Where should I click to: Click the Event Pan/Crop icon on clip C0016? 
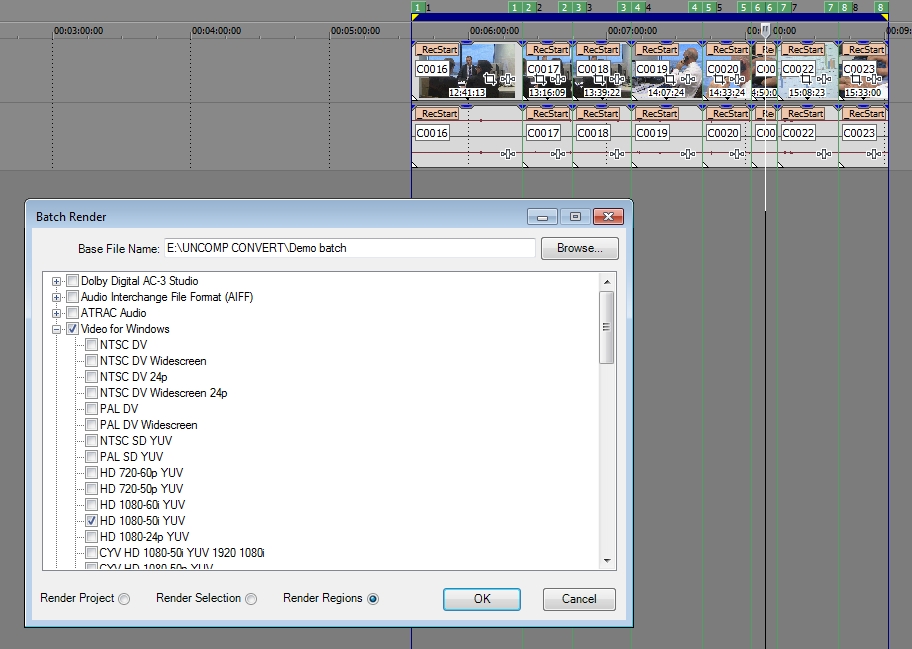pos(490,78)
